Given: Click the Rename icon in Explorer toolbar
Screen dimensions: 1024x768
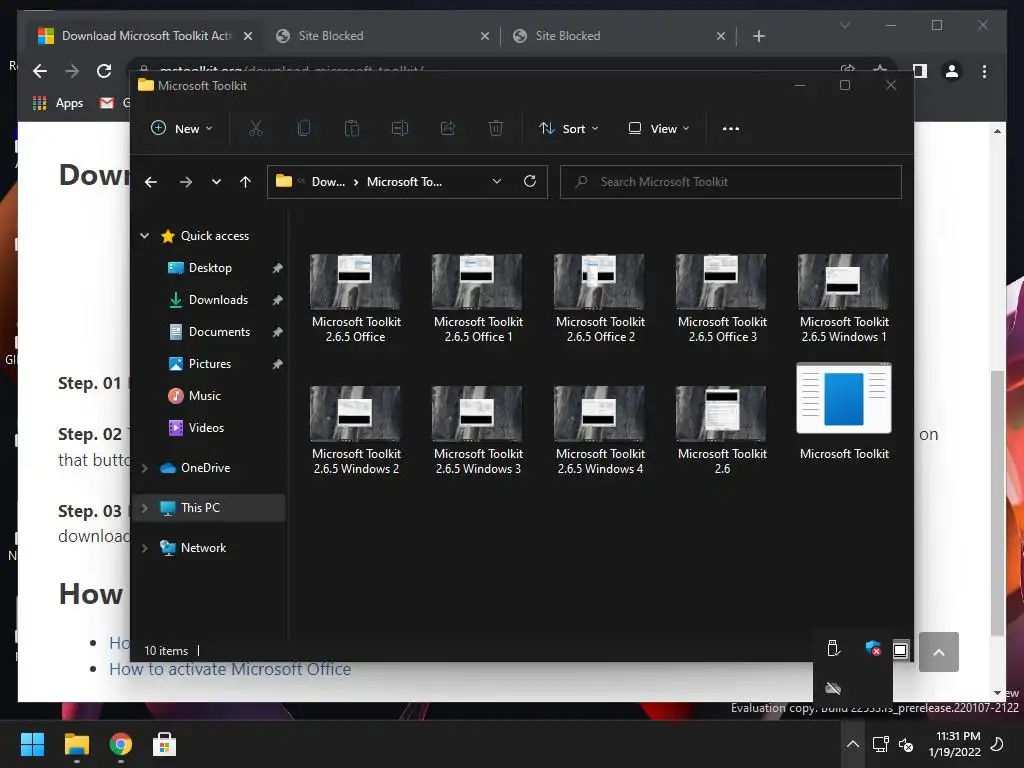Looking at the screenshot, I should pyautogui.click(x=400, y=129).
